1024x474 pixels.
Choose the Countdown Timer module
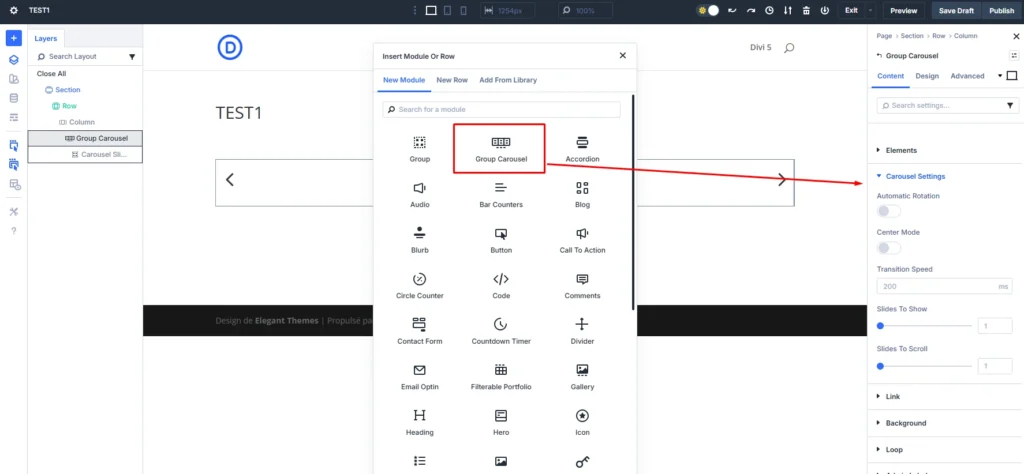pos(500,330)
